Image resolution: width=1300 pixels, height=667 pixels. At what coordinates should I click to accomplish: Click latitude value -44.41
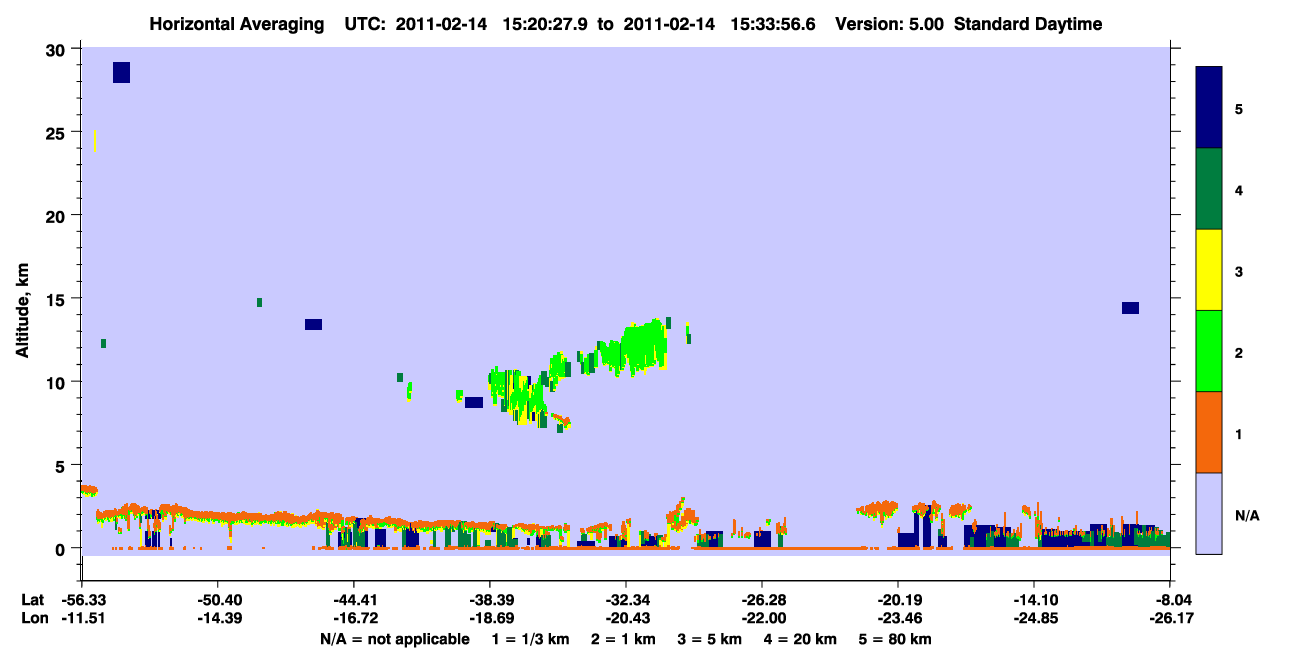point(354,600)
